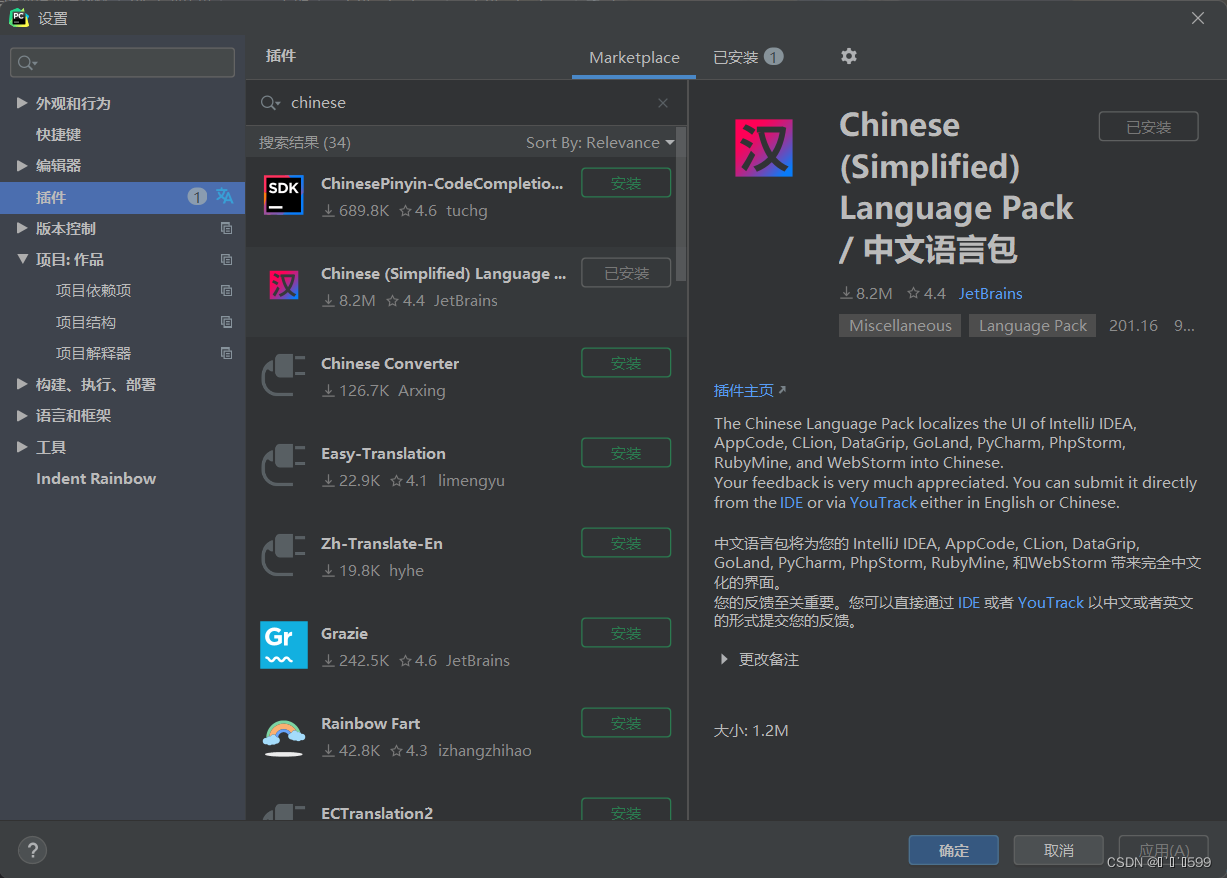Switch to the Marketplace tab

pos(634,58)
